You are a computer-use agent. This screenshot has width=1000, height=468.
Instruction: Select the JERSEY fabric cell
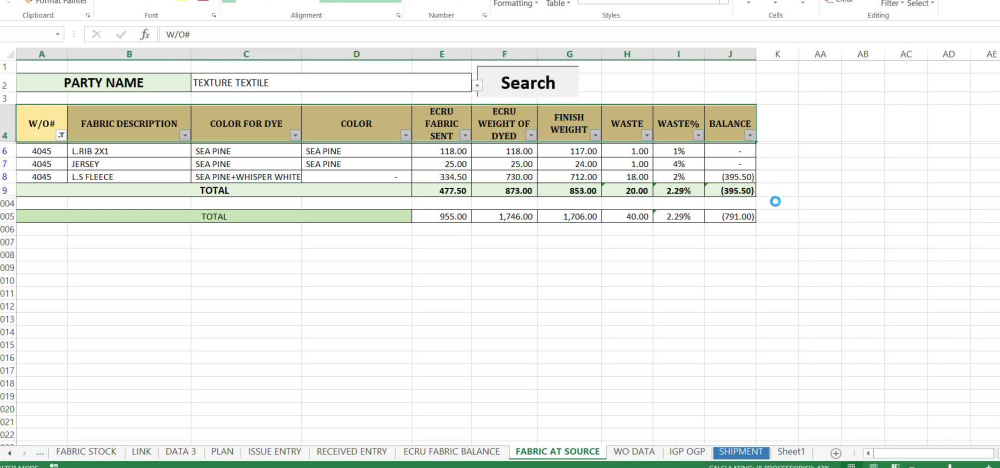pyautogui.click(x=129, y=164)
